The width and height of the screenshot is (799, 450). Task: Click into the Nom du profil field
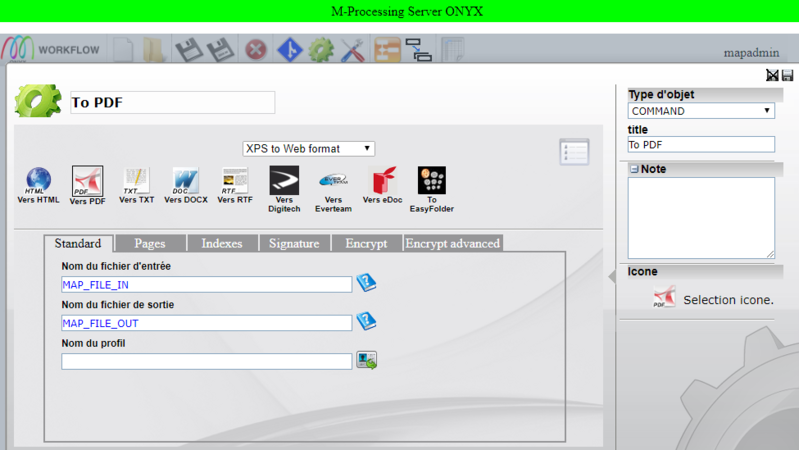tap(207, 362)
